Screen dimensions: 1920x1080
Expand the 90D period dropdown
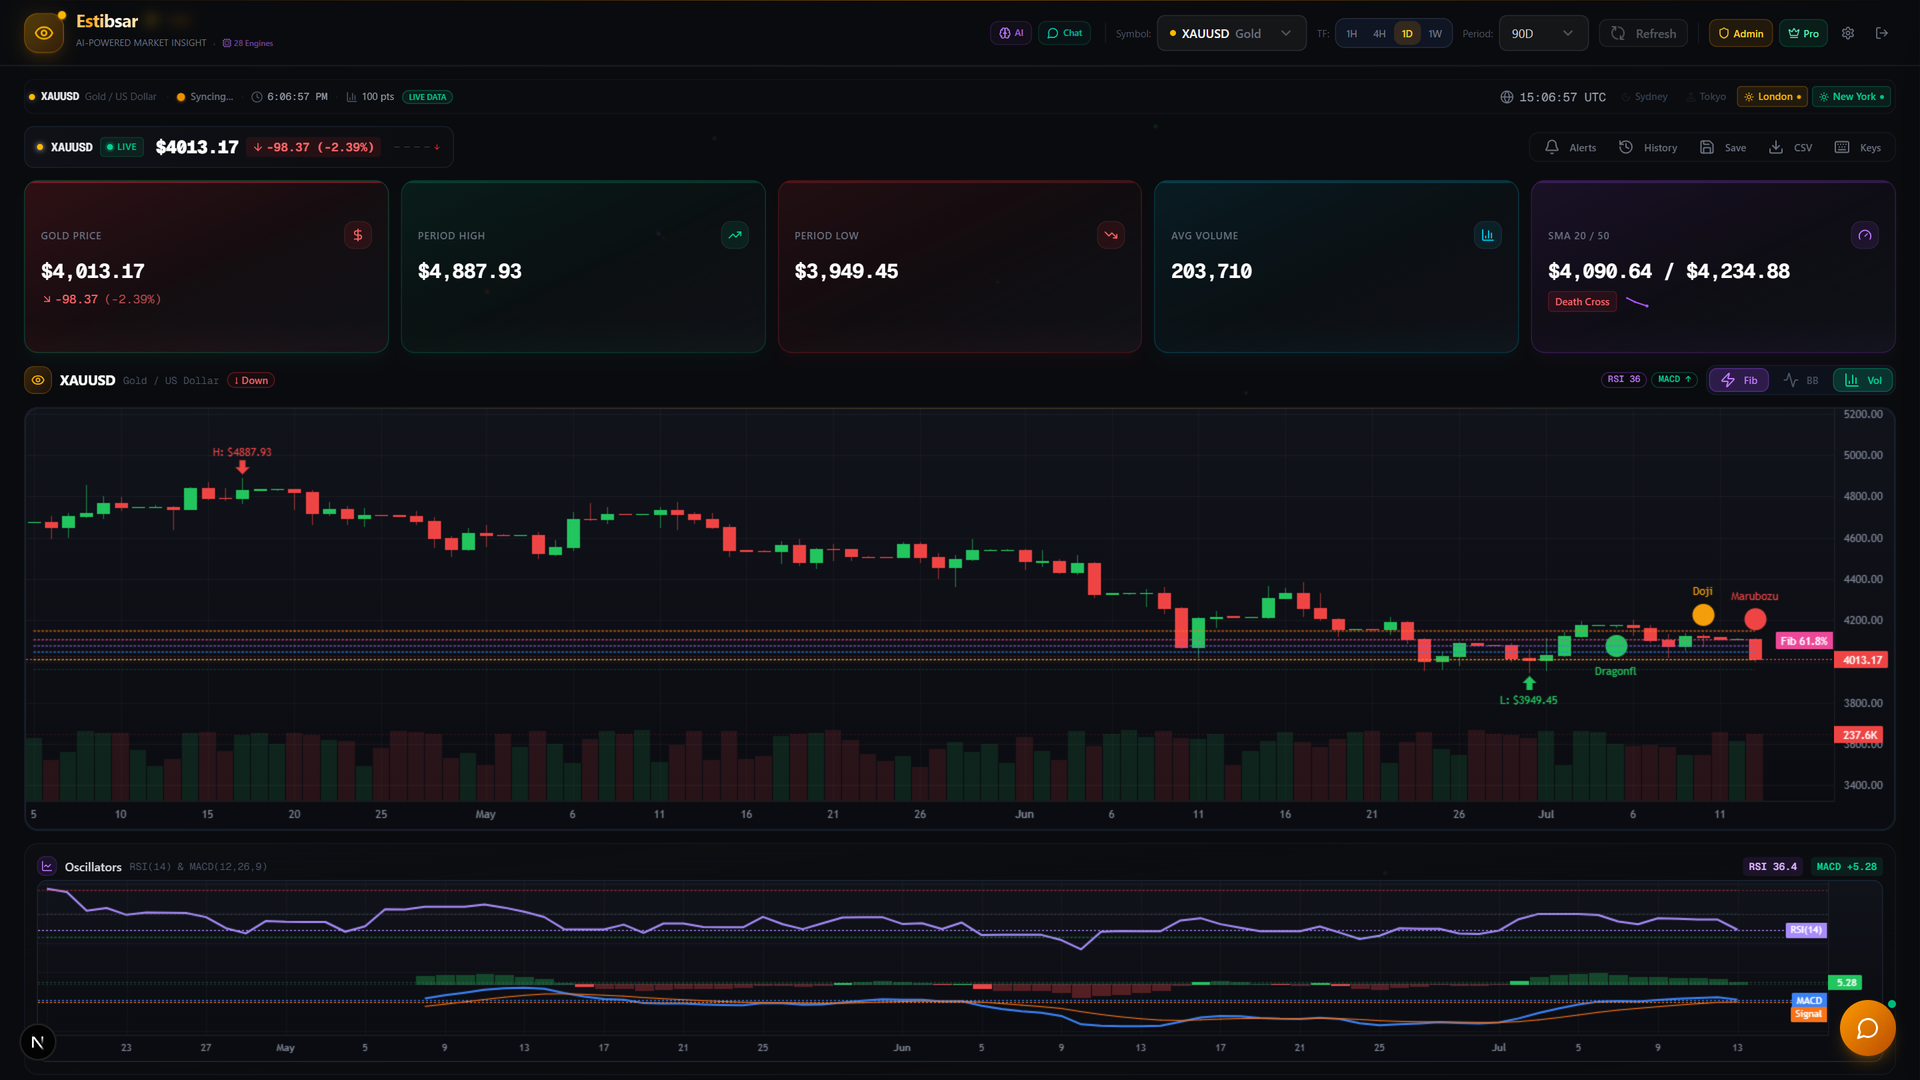pos(1543,33)
